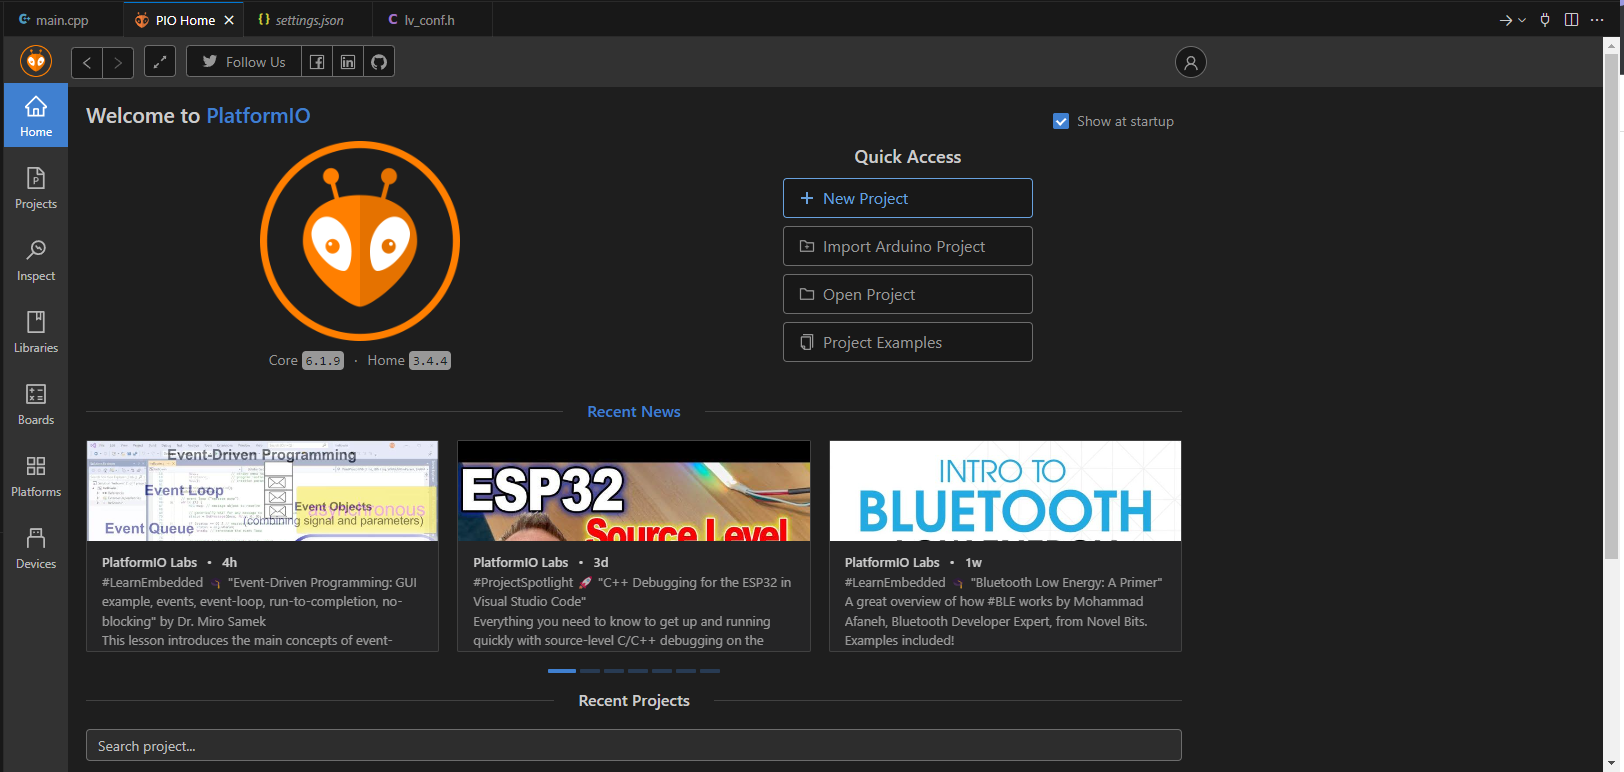The image size is (1624, 772).
Task: Open the PlatformIO Facebook page icon
Action: click(317, 62)
